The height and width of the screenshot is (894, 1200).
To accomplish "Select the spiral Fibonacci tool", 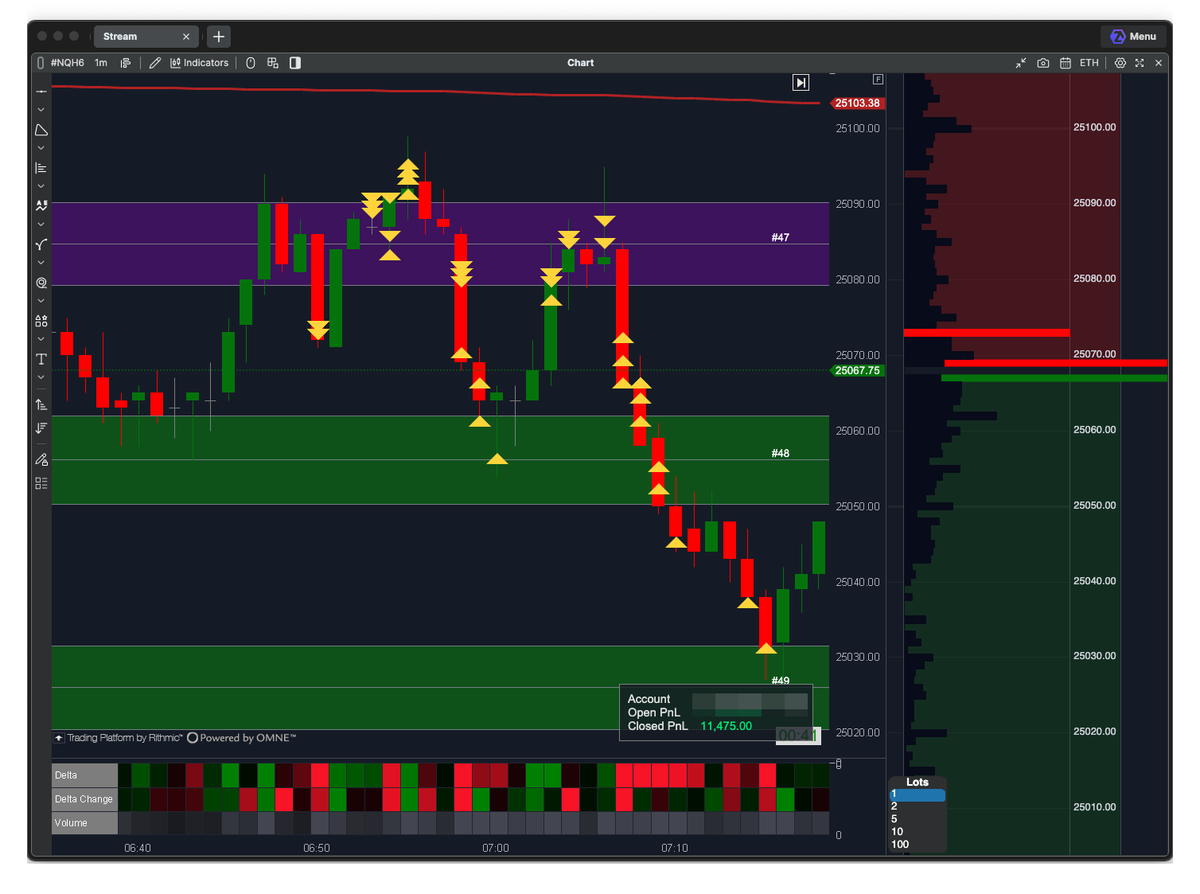I will coord(41,283).
